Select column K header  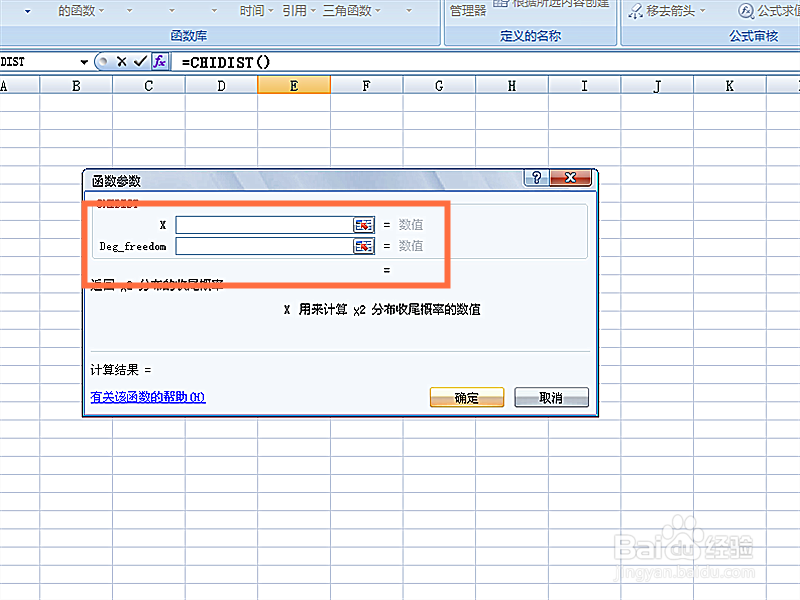[730, 86]
